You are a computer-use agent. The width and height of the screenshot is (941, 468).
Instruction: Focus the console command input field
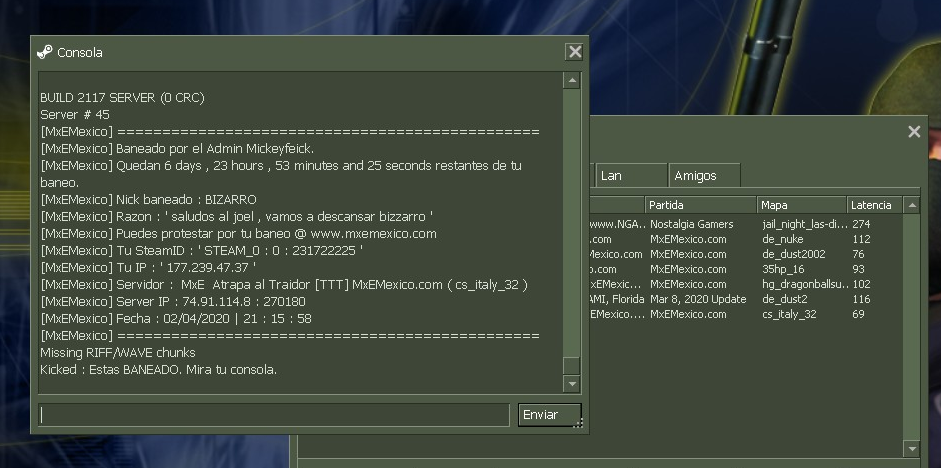tap(274, 415)
